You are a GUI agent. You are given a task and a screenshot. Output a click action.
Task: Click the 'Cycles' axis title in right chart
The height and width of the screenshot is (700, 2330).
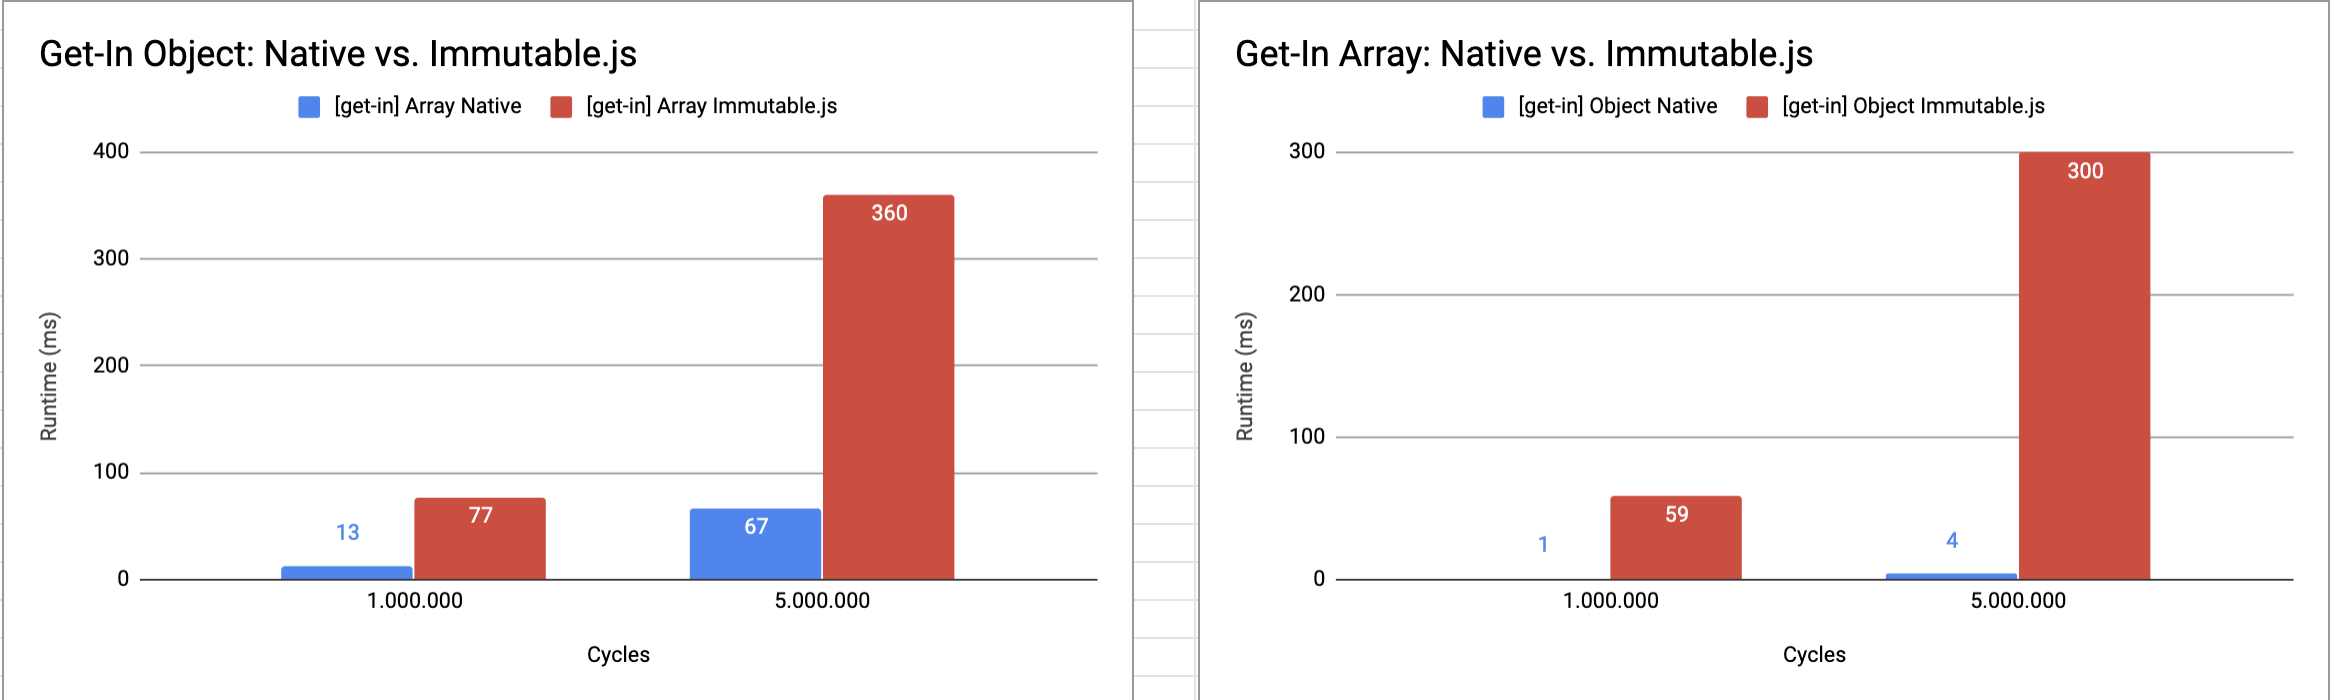tap(1814, 654)
